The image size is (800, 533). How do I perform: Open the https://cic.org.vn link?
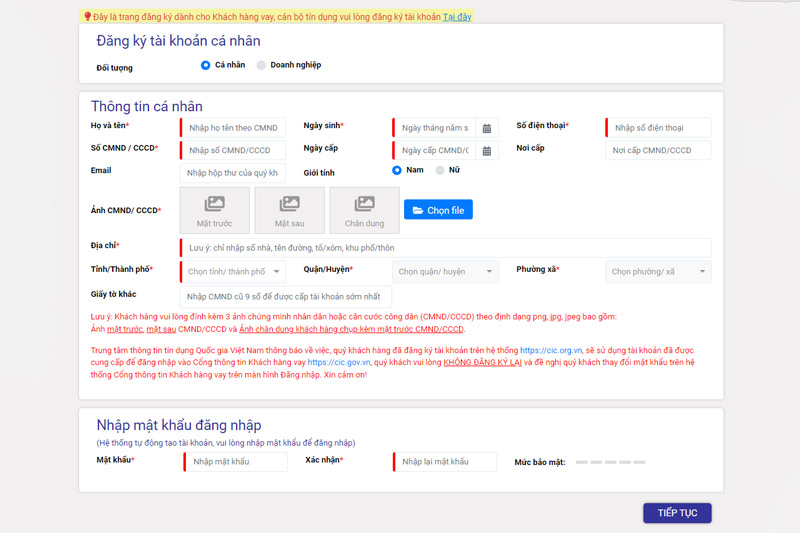point(551,350)
